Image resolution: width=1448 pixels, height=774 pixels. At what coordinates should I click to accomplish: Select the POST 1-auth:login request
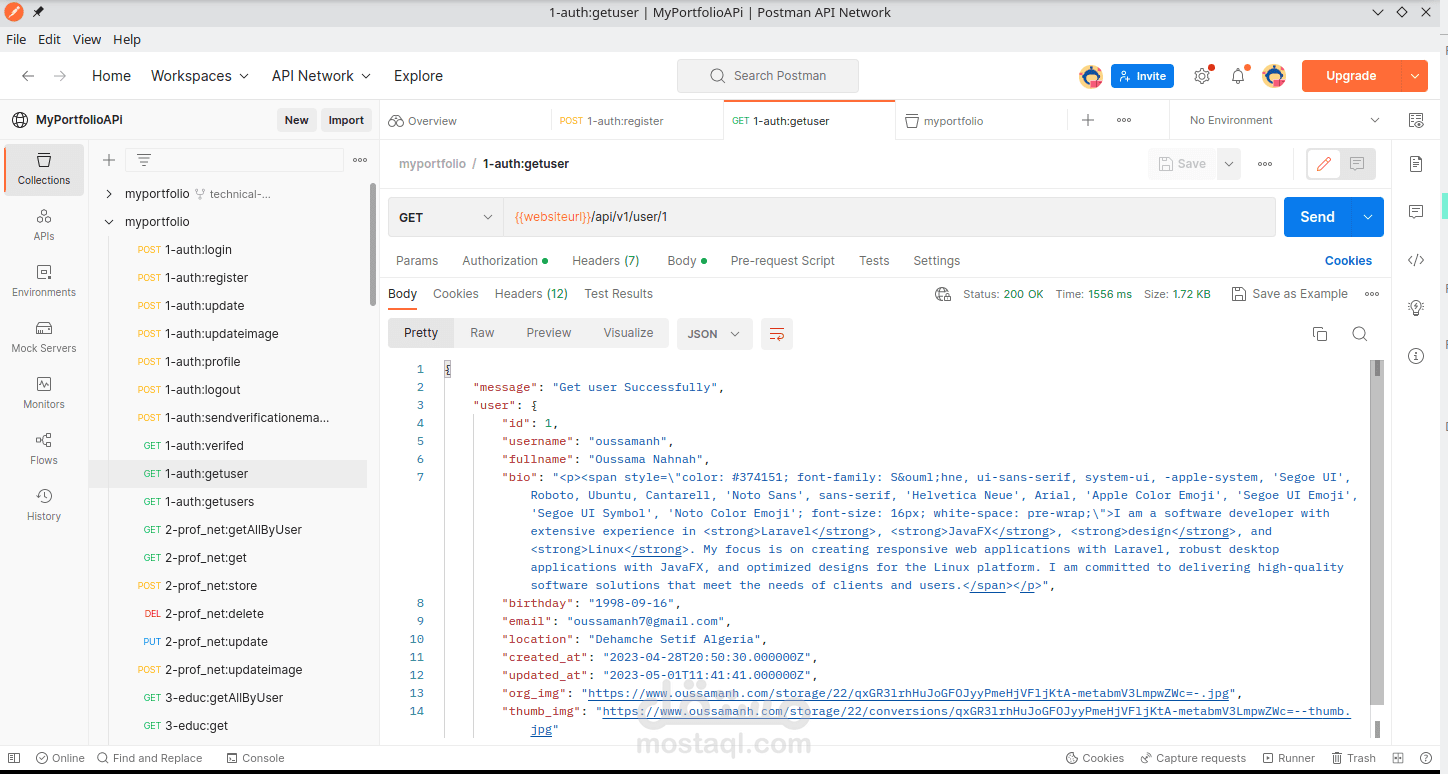(x=227, y=250)
